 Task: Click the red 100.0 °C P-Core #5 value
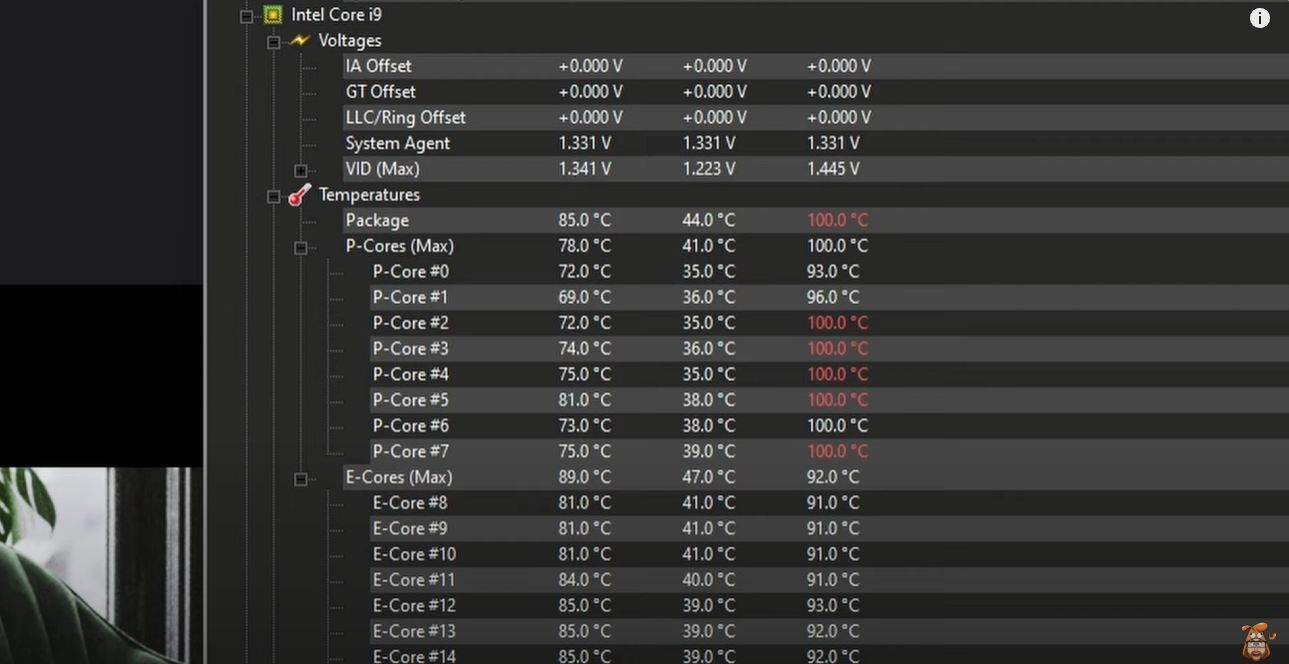[x=837, y=400]
